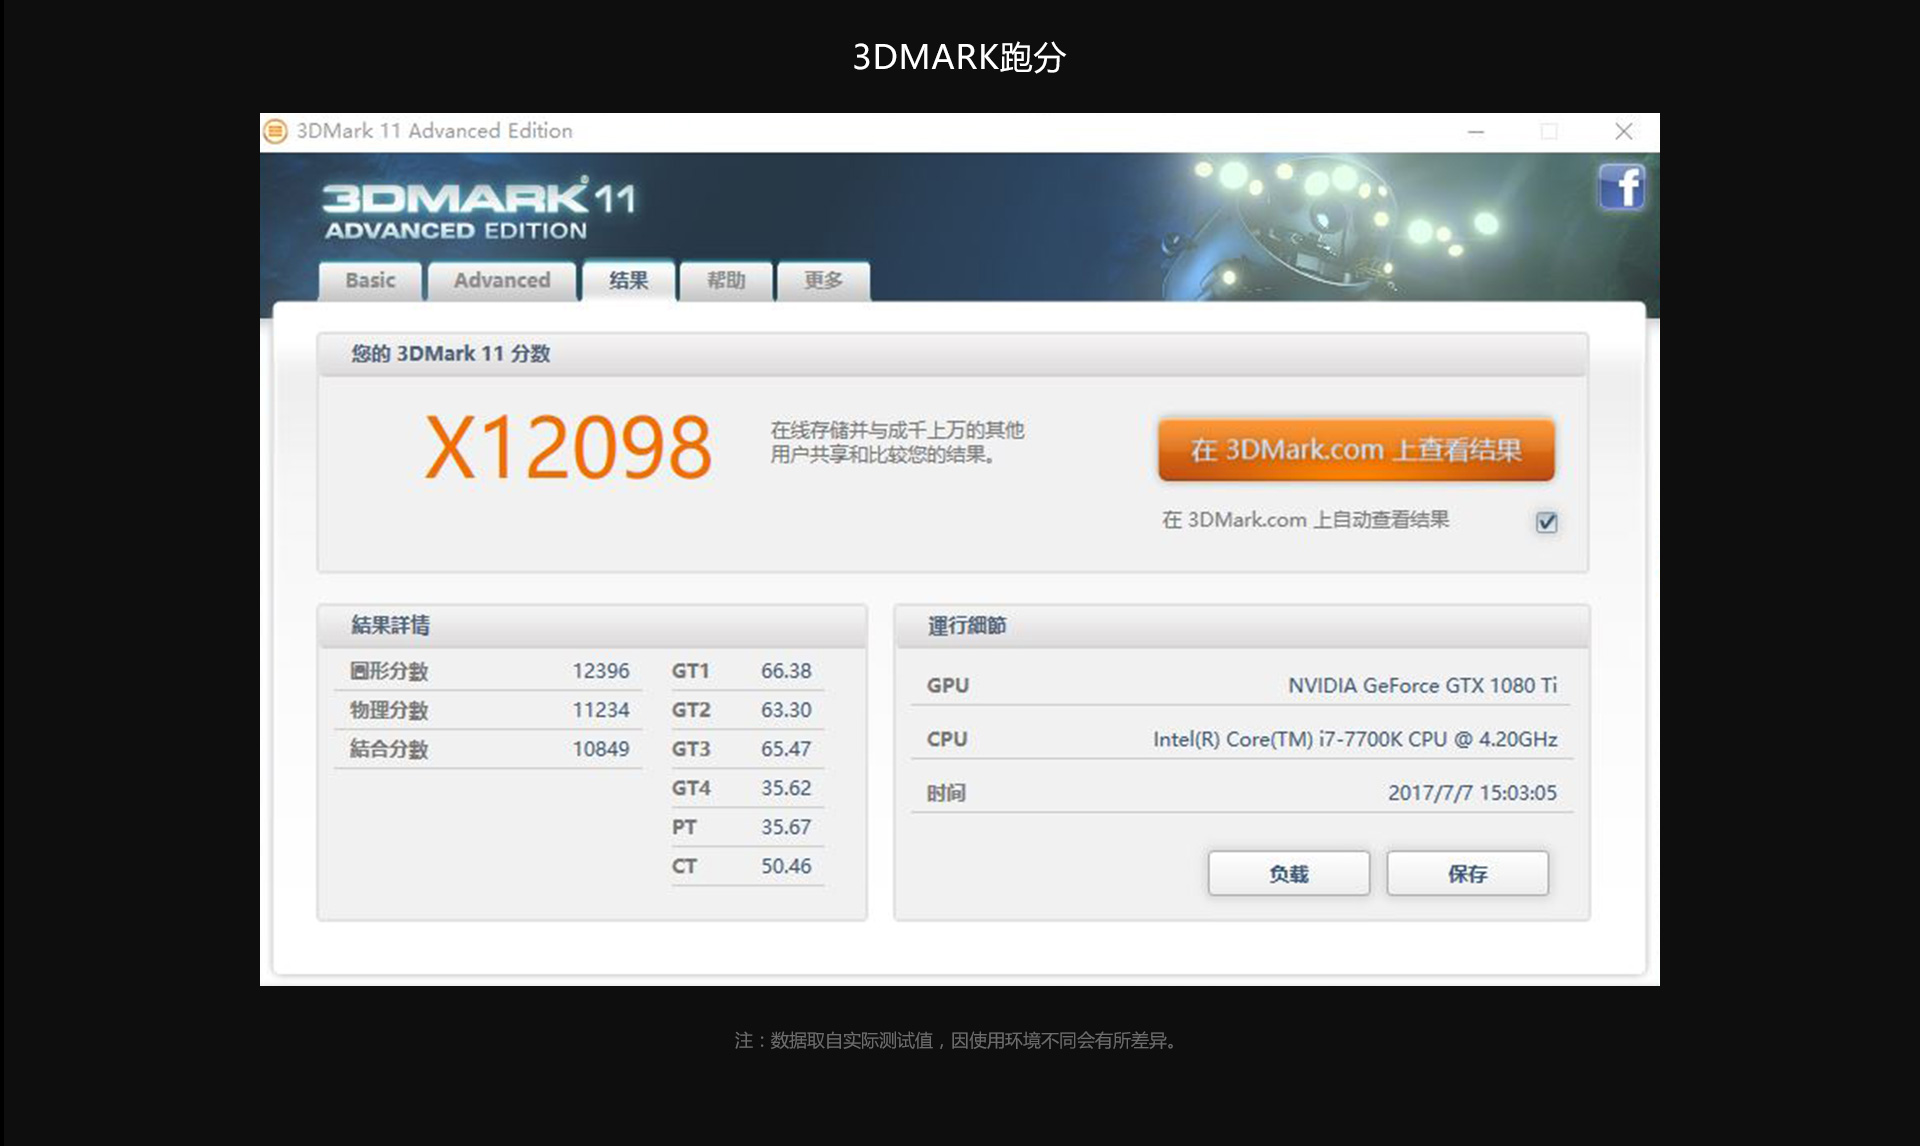Viewport: 1920px width, 1146px height.
Task: Close the 3DMark 11 window
Action: (x=1624, y=131)
